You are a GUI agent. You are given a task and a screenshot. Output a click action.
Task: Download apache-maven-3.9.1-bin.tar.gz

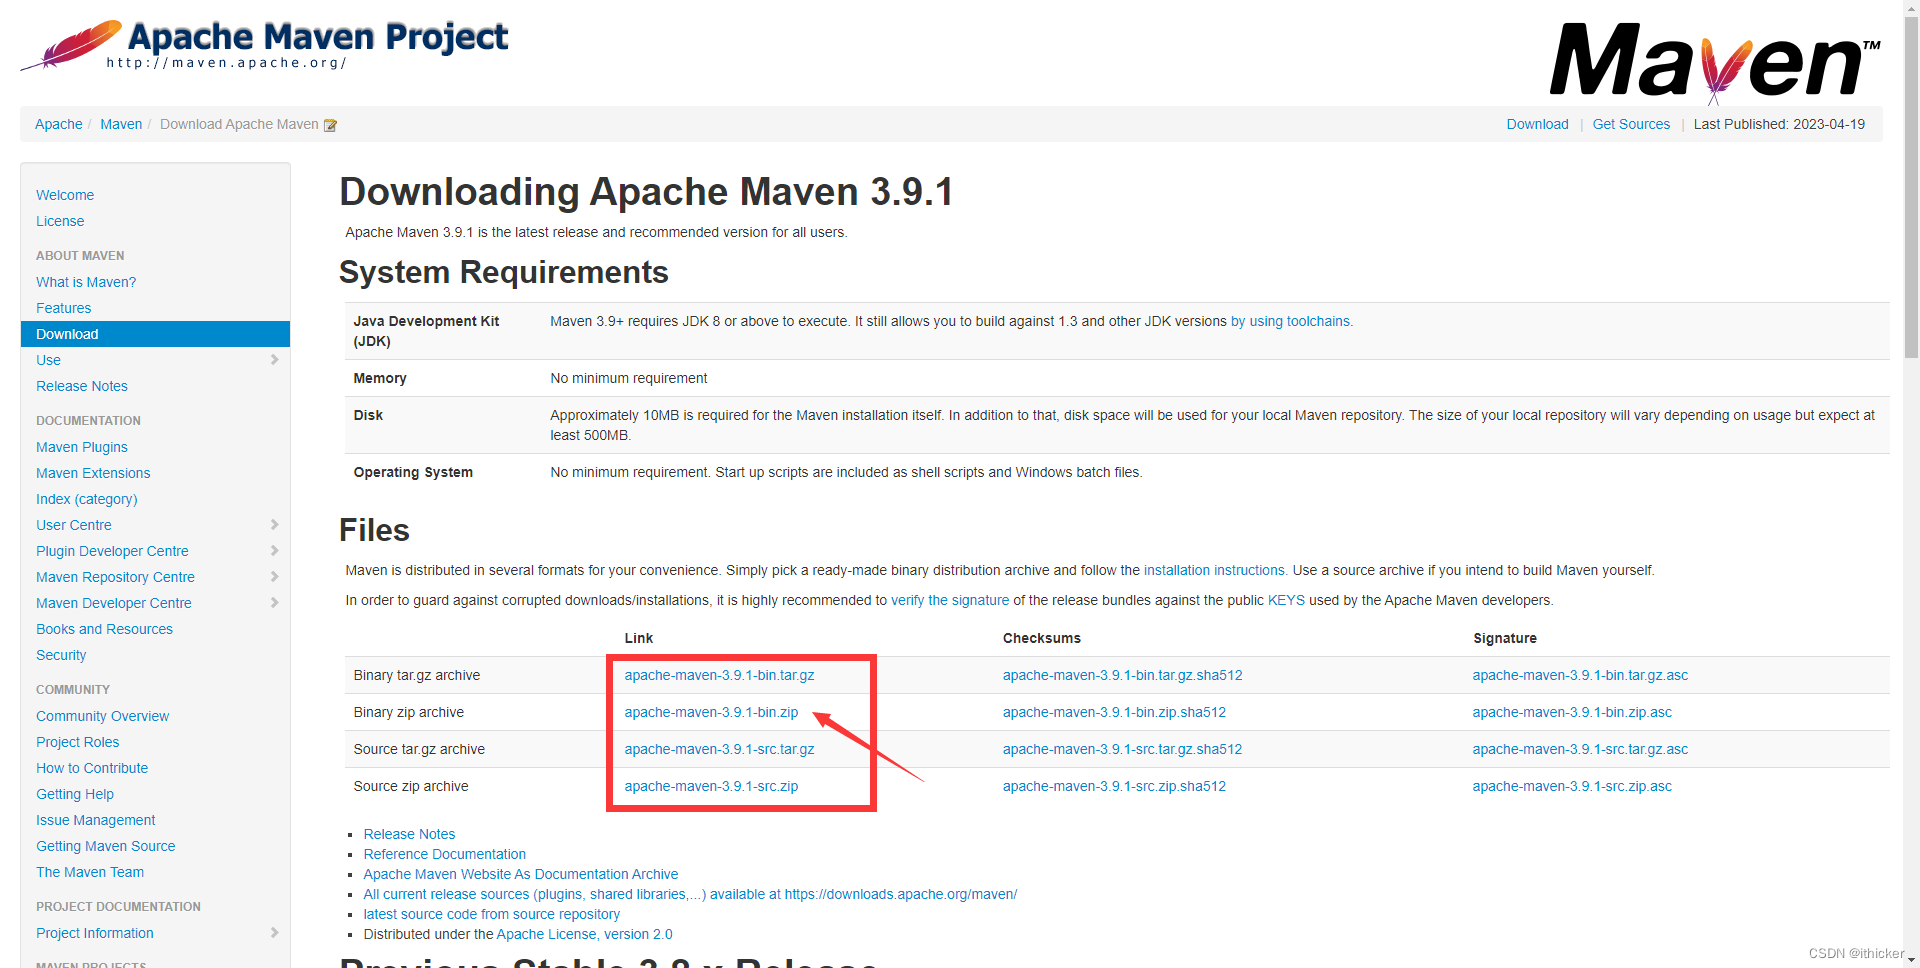pyautogui.click(x=719, y=675)
